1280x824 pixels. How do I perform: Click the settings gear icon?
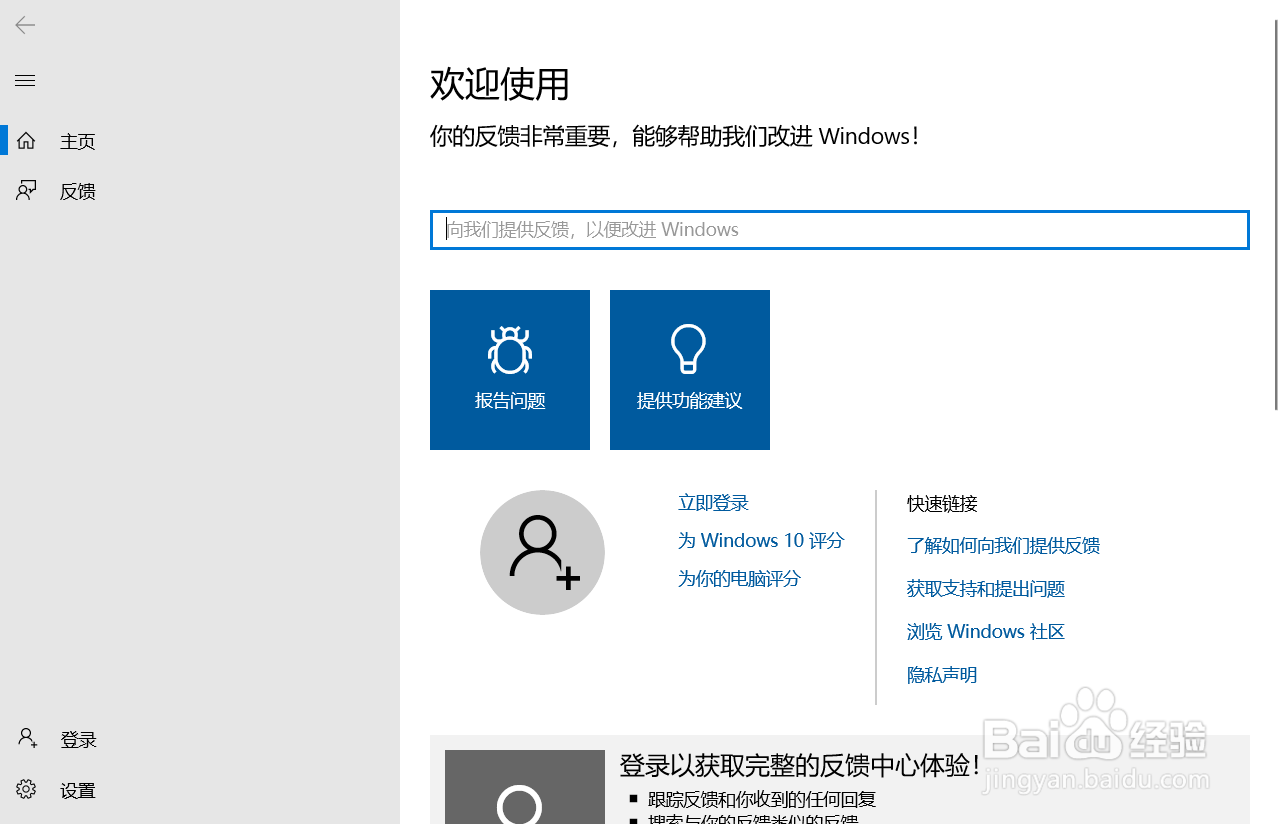pos(26,789)
